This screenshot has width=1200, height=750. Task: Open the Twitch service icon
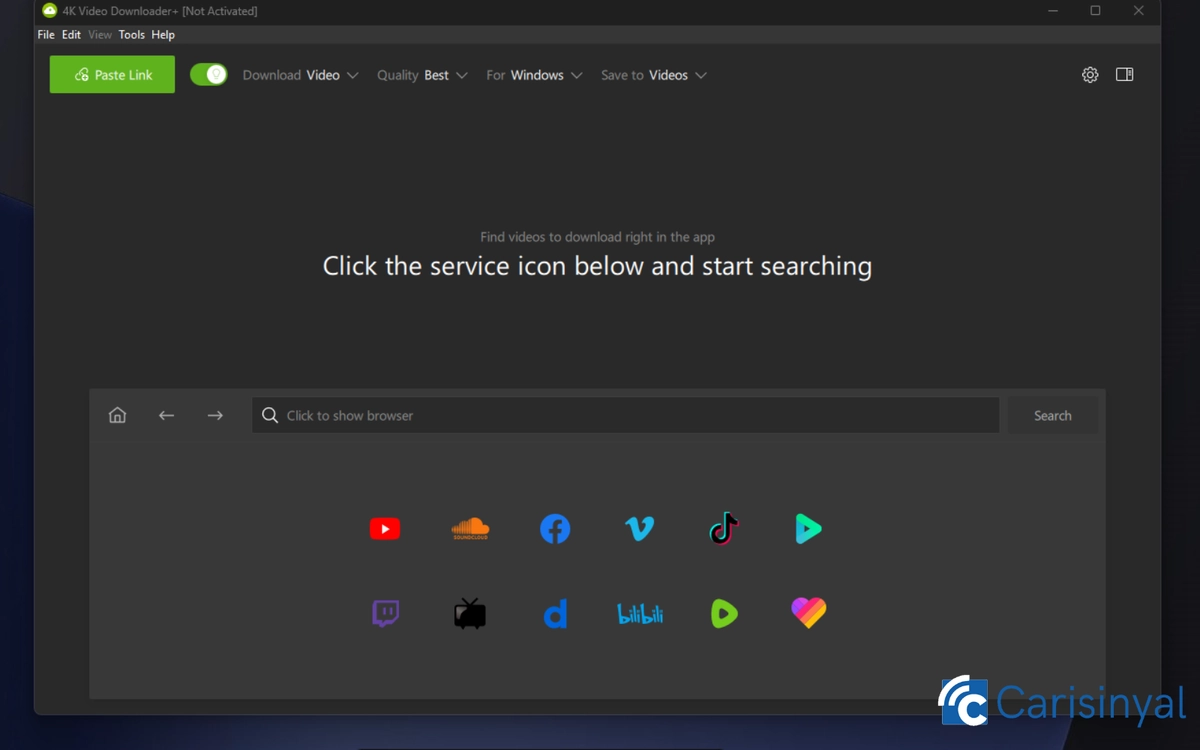tap(386, 613)
